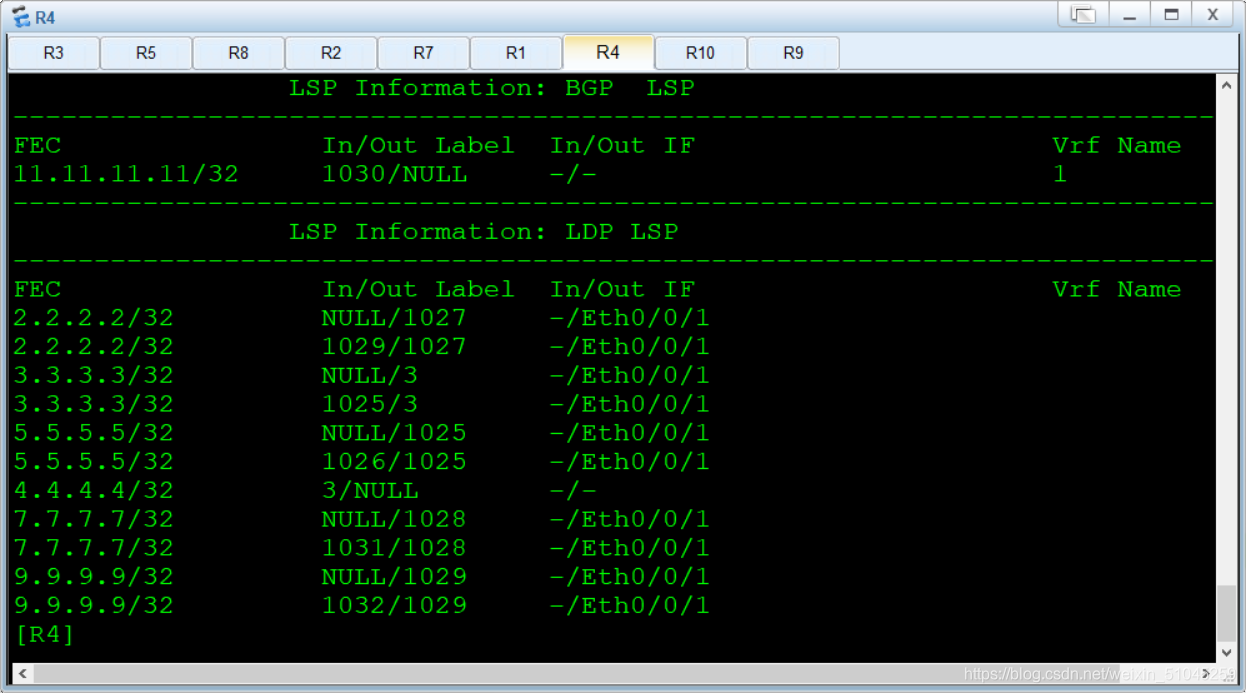
Task: Switch to the R1 tab
Action: click(x=516, y=53)
